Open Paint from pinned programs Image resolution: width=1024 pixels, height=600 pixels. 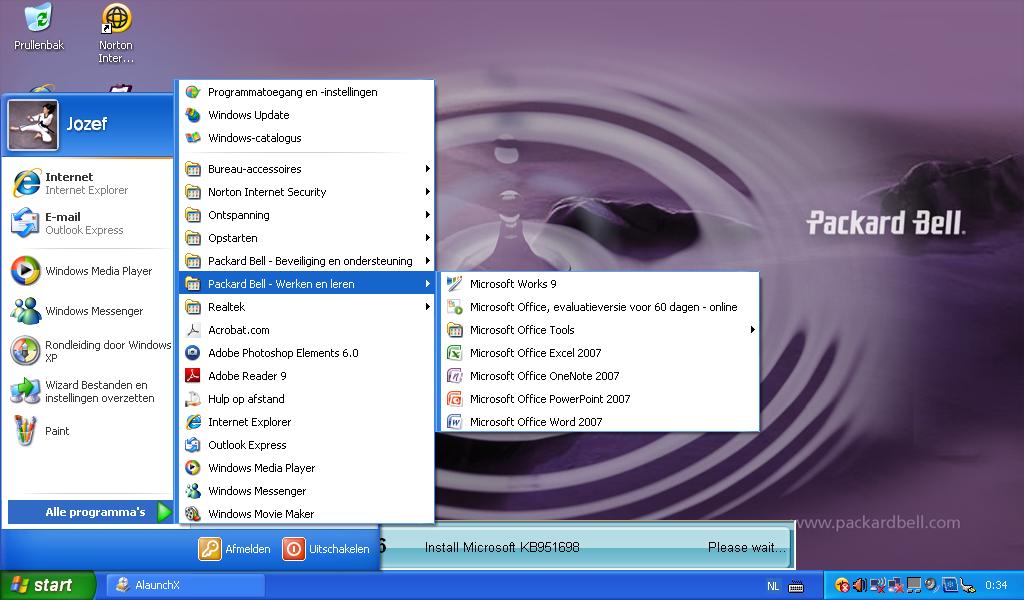point(57,431)
